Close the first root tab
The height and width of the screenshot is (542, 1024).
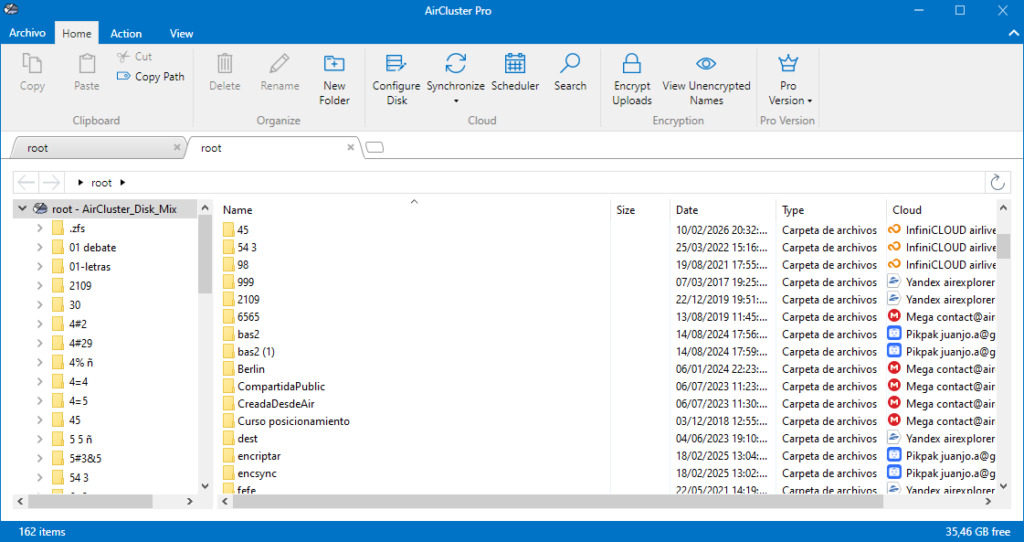(x=177, y=148)
